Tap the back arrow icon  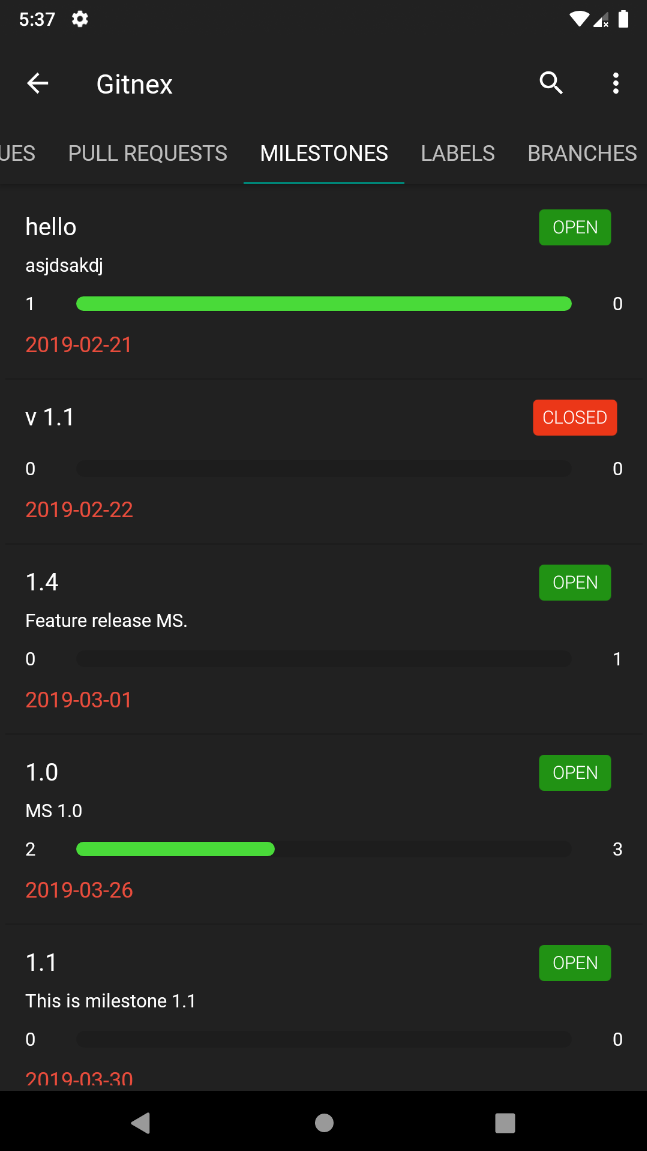(38, 84)
